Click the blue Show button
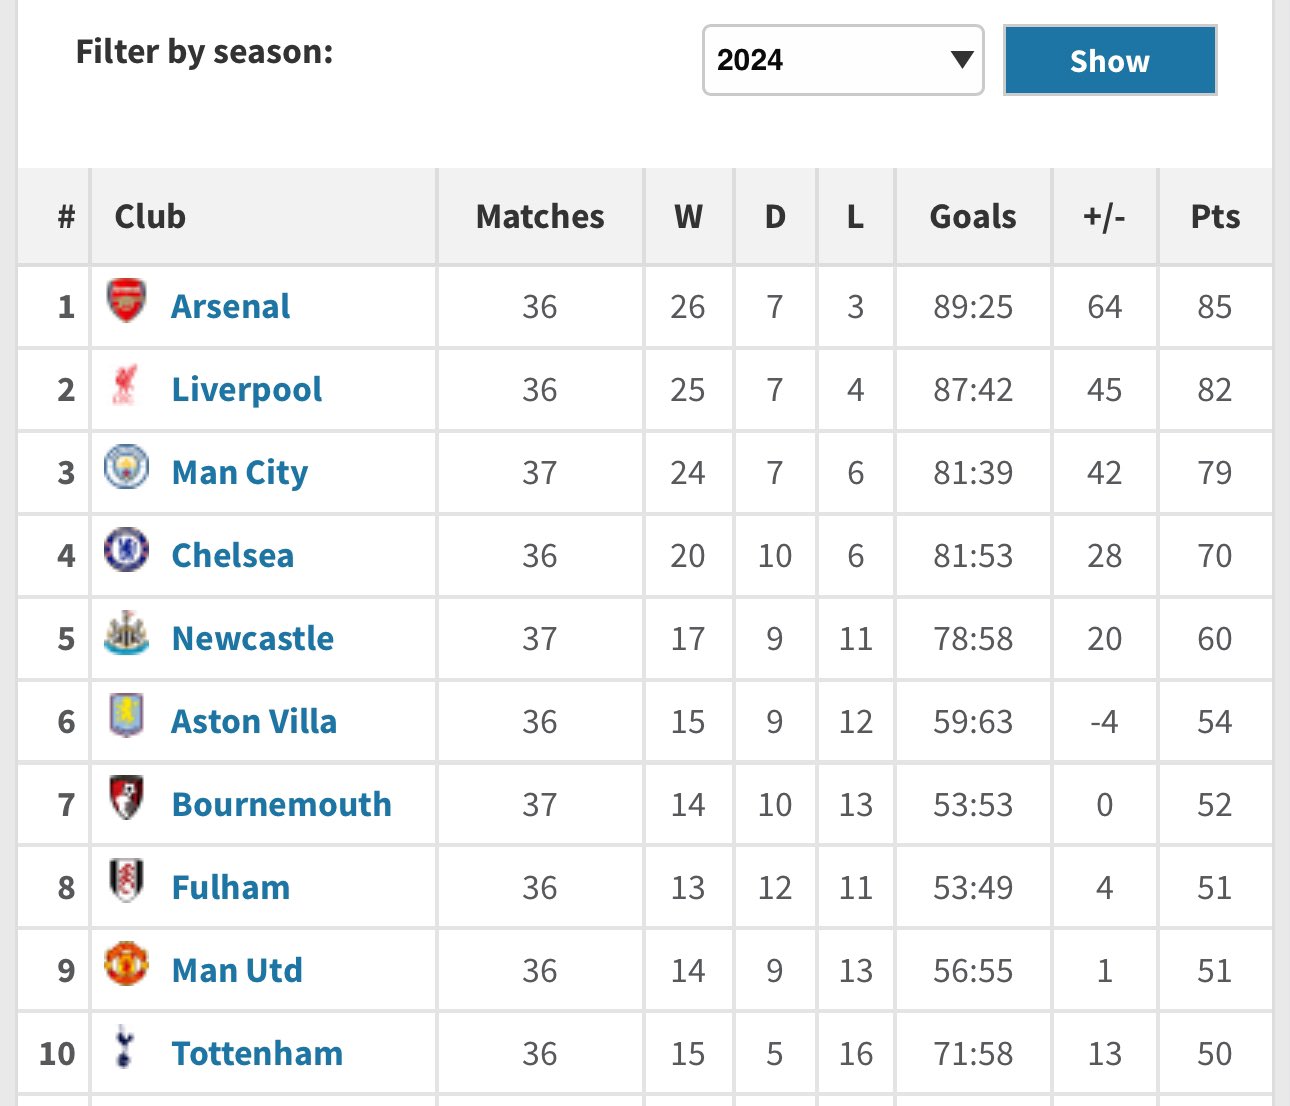 (1110, 61)
